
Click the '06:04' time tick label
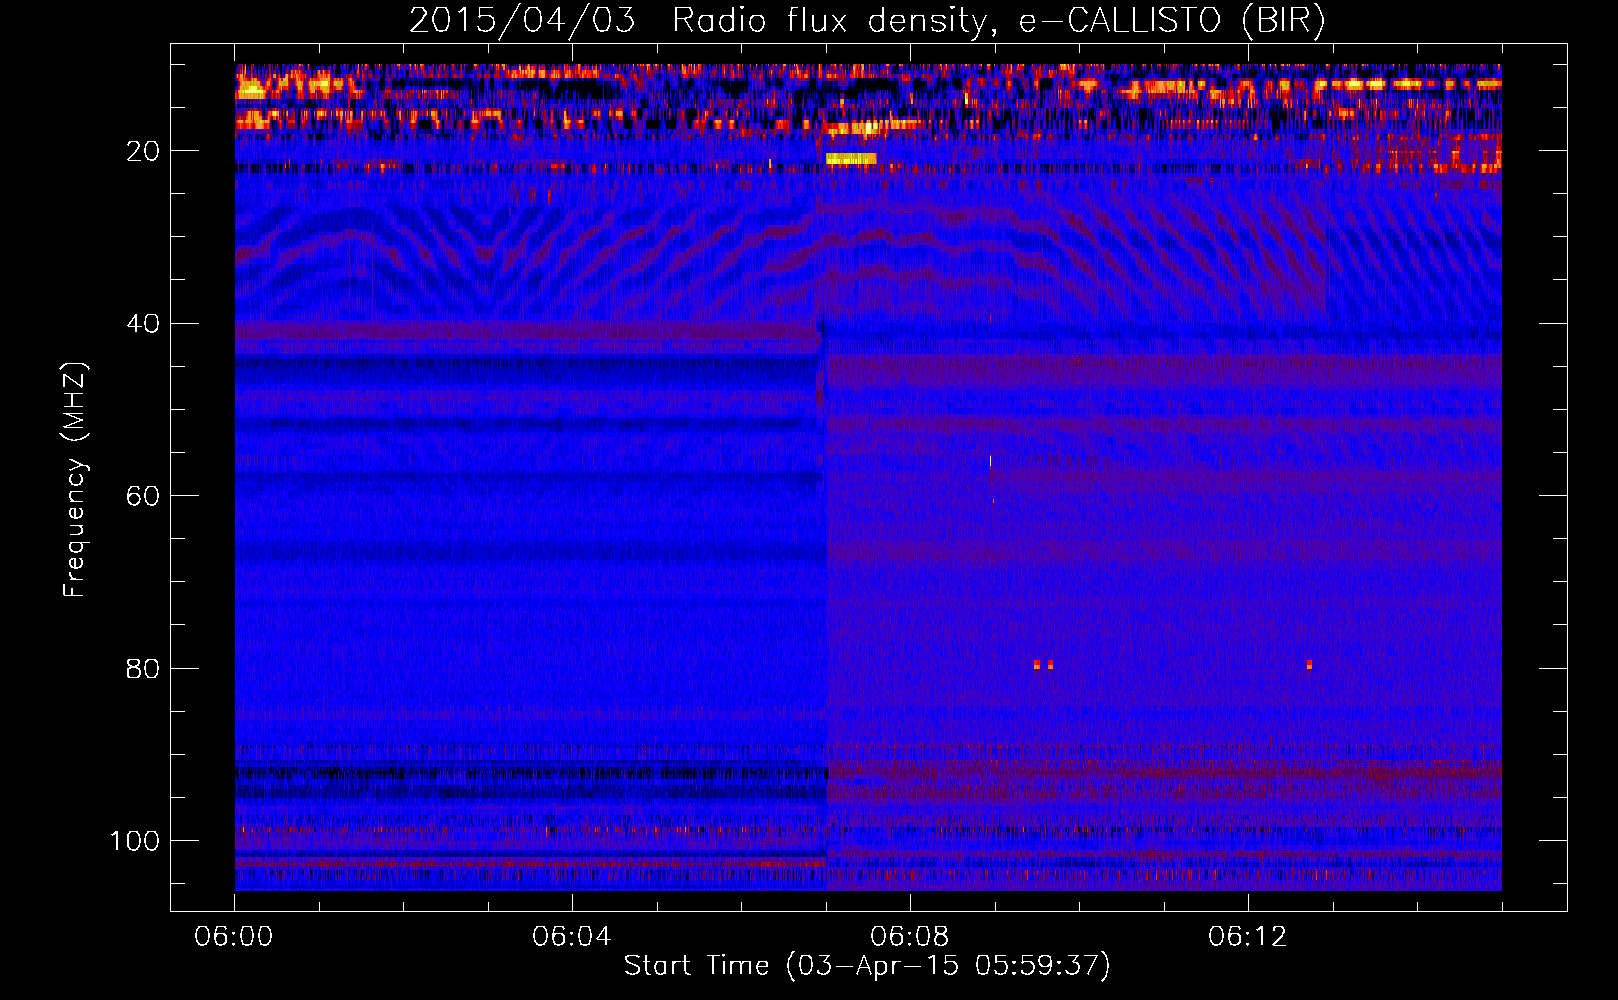click(x=572, y=937)
